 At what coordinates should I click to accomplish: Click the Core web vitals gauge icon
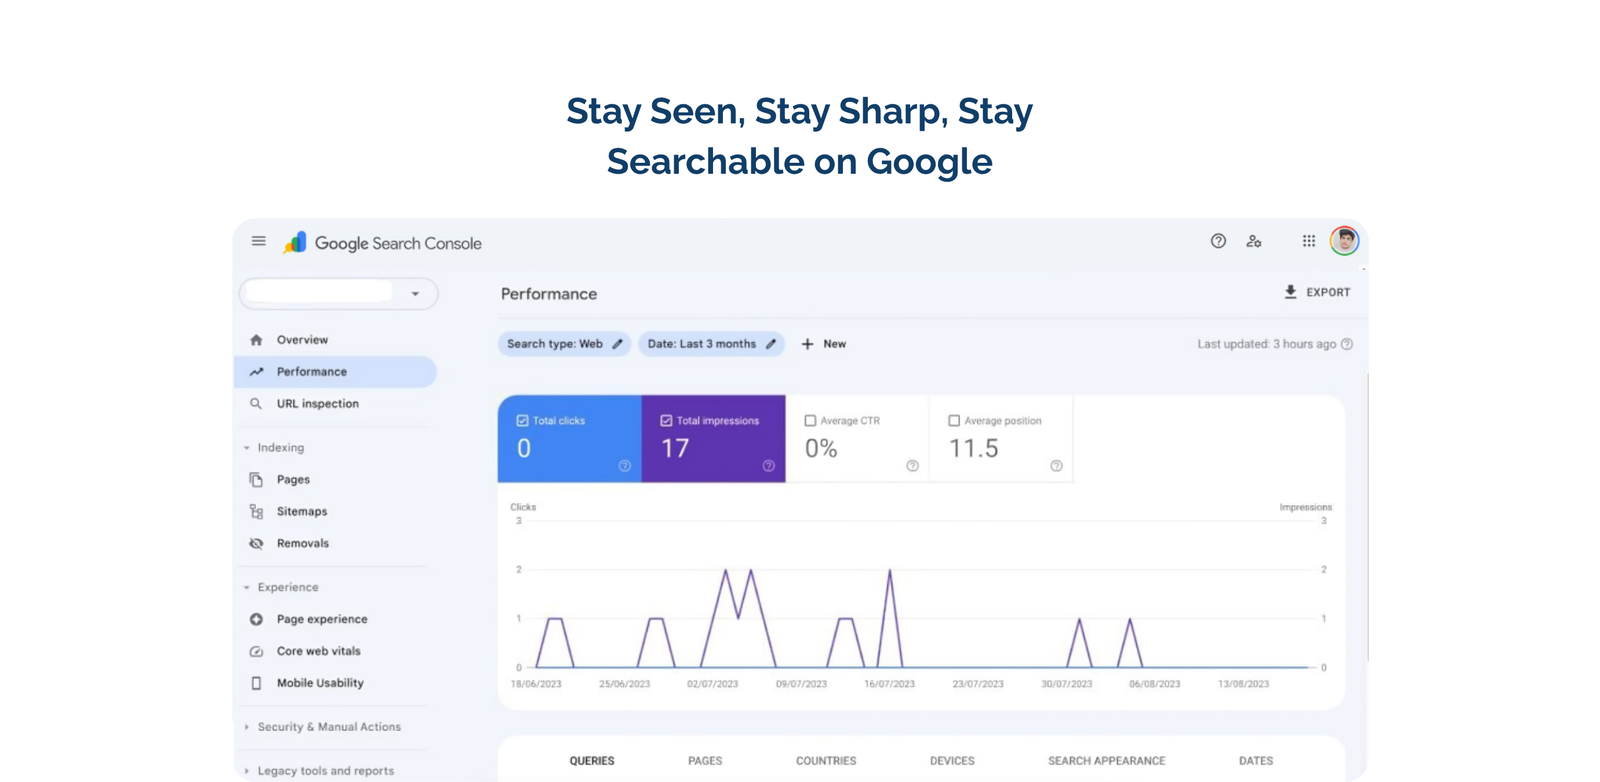256,652
